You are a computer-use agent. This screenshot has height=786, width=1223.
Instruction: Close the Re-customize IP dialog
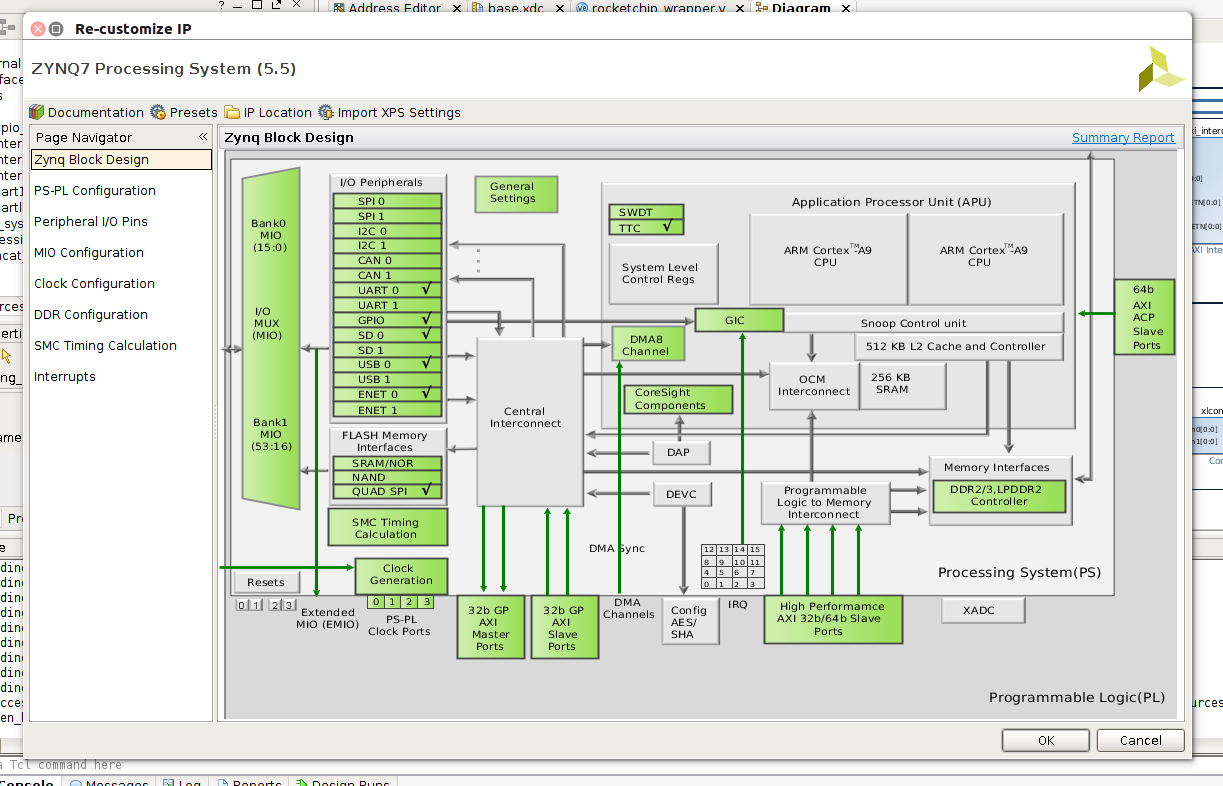[38, 29]
